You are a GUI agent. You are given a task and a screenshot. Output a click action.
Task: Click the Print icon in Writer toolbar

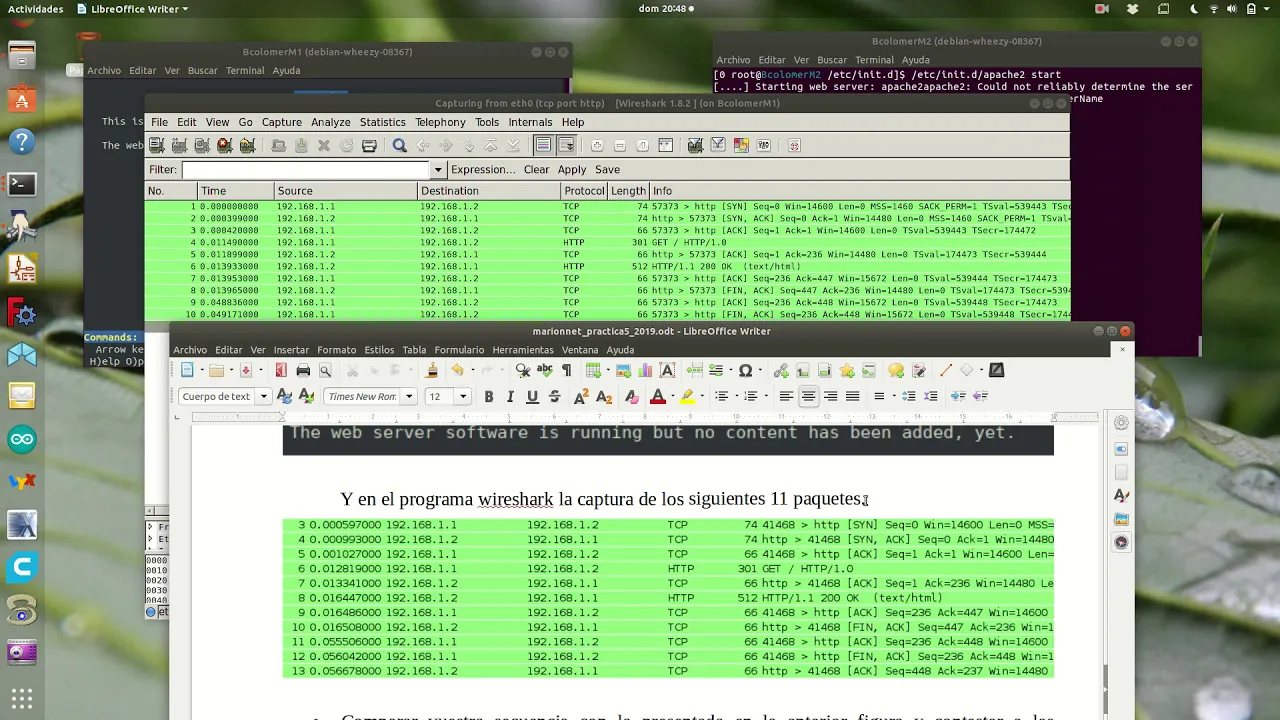click(x=303, y=370)
